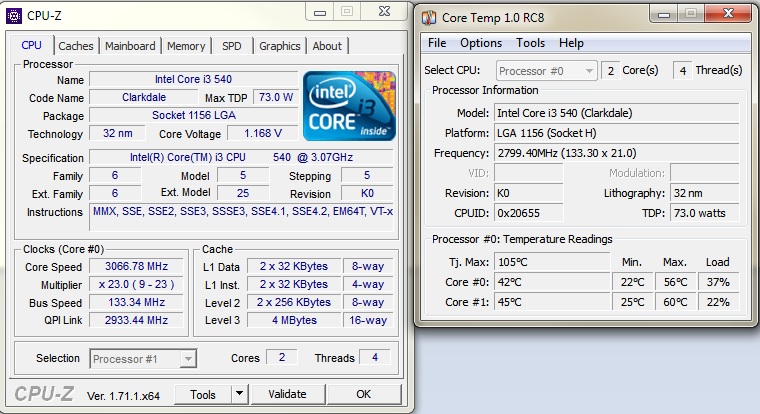Click the Technology value 32 nm in CPU-Z

117,133
